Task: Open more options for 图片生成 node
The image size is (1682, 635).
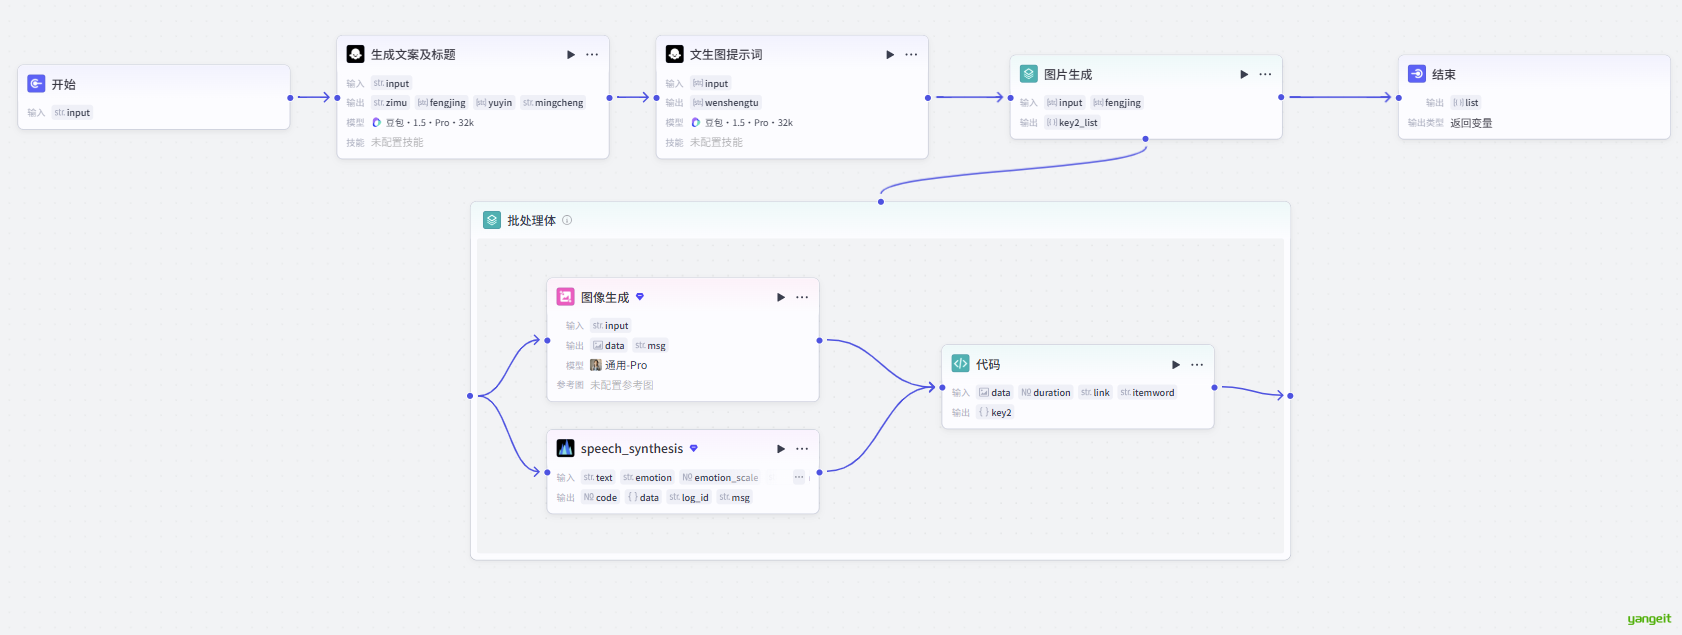Action: coord(1265,75)
